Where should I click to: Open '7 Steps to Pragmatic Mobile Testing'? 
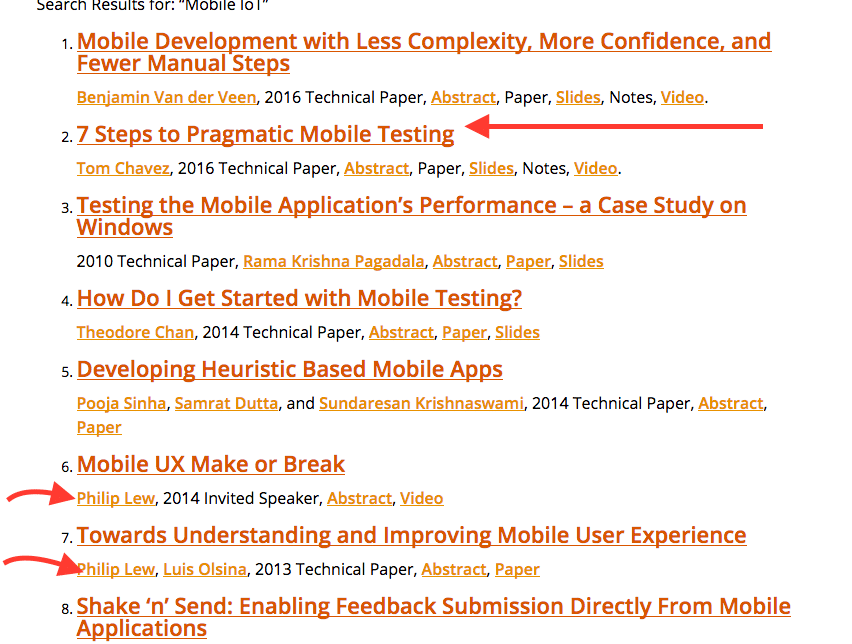pyautogui.click(x=265, y=134)
